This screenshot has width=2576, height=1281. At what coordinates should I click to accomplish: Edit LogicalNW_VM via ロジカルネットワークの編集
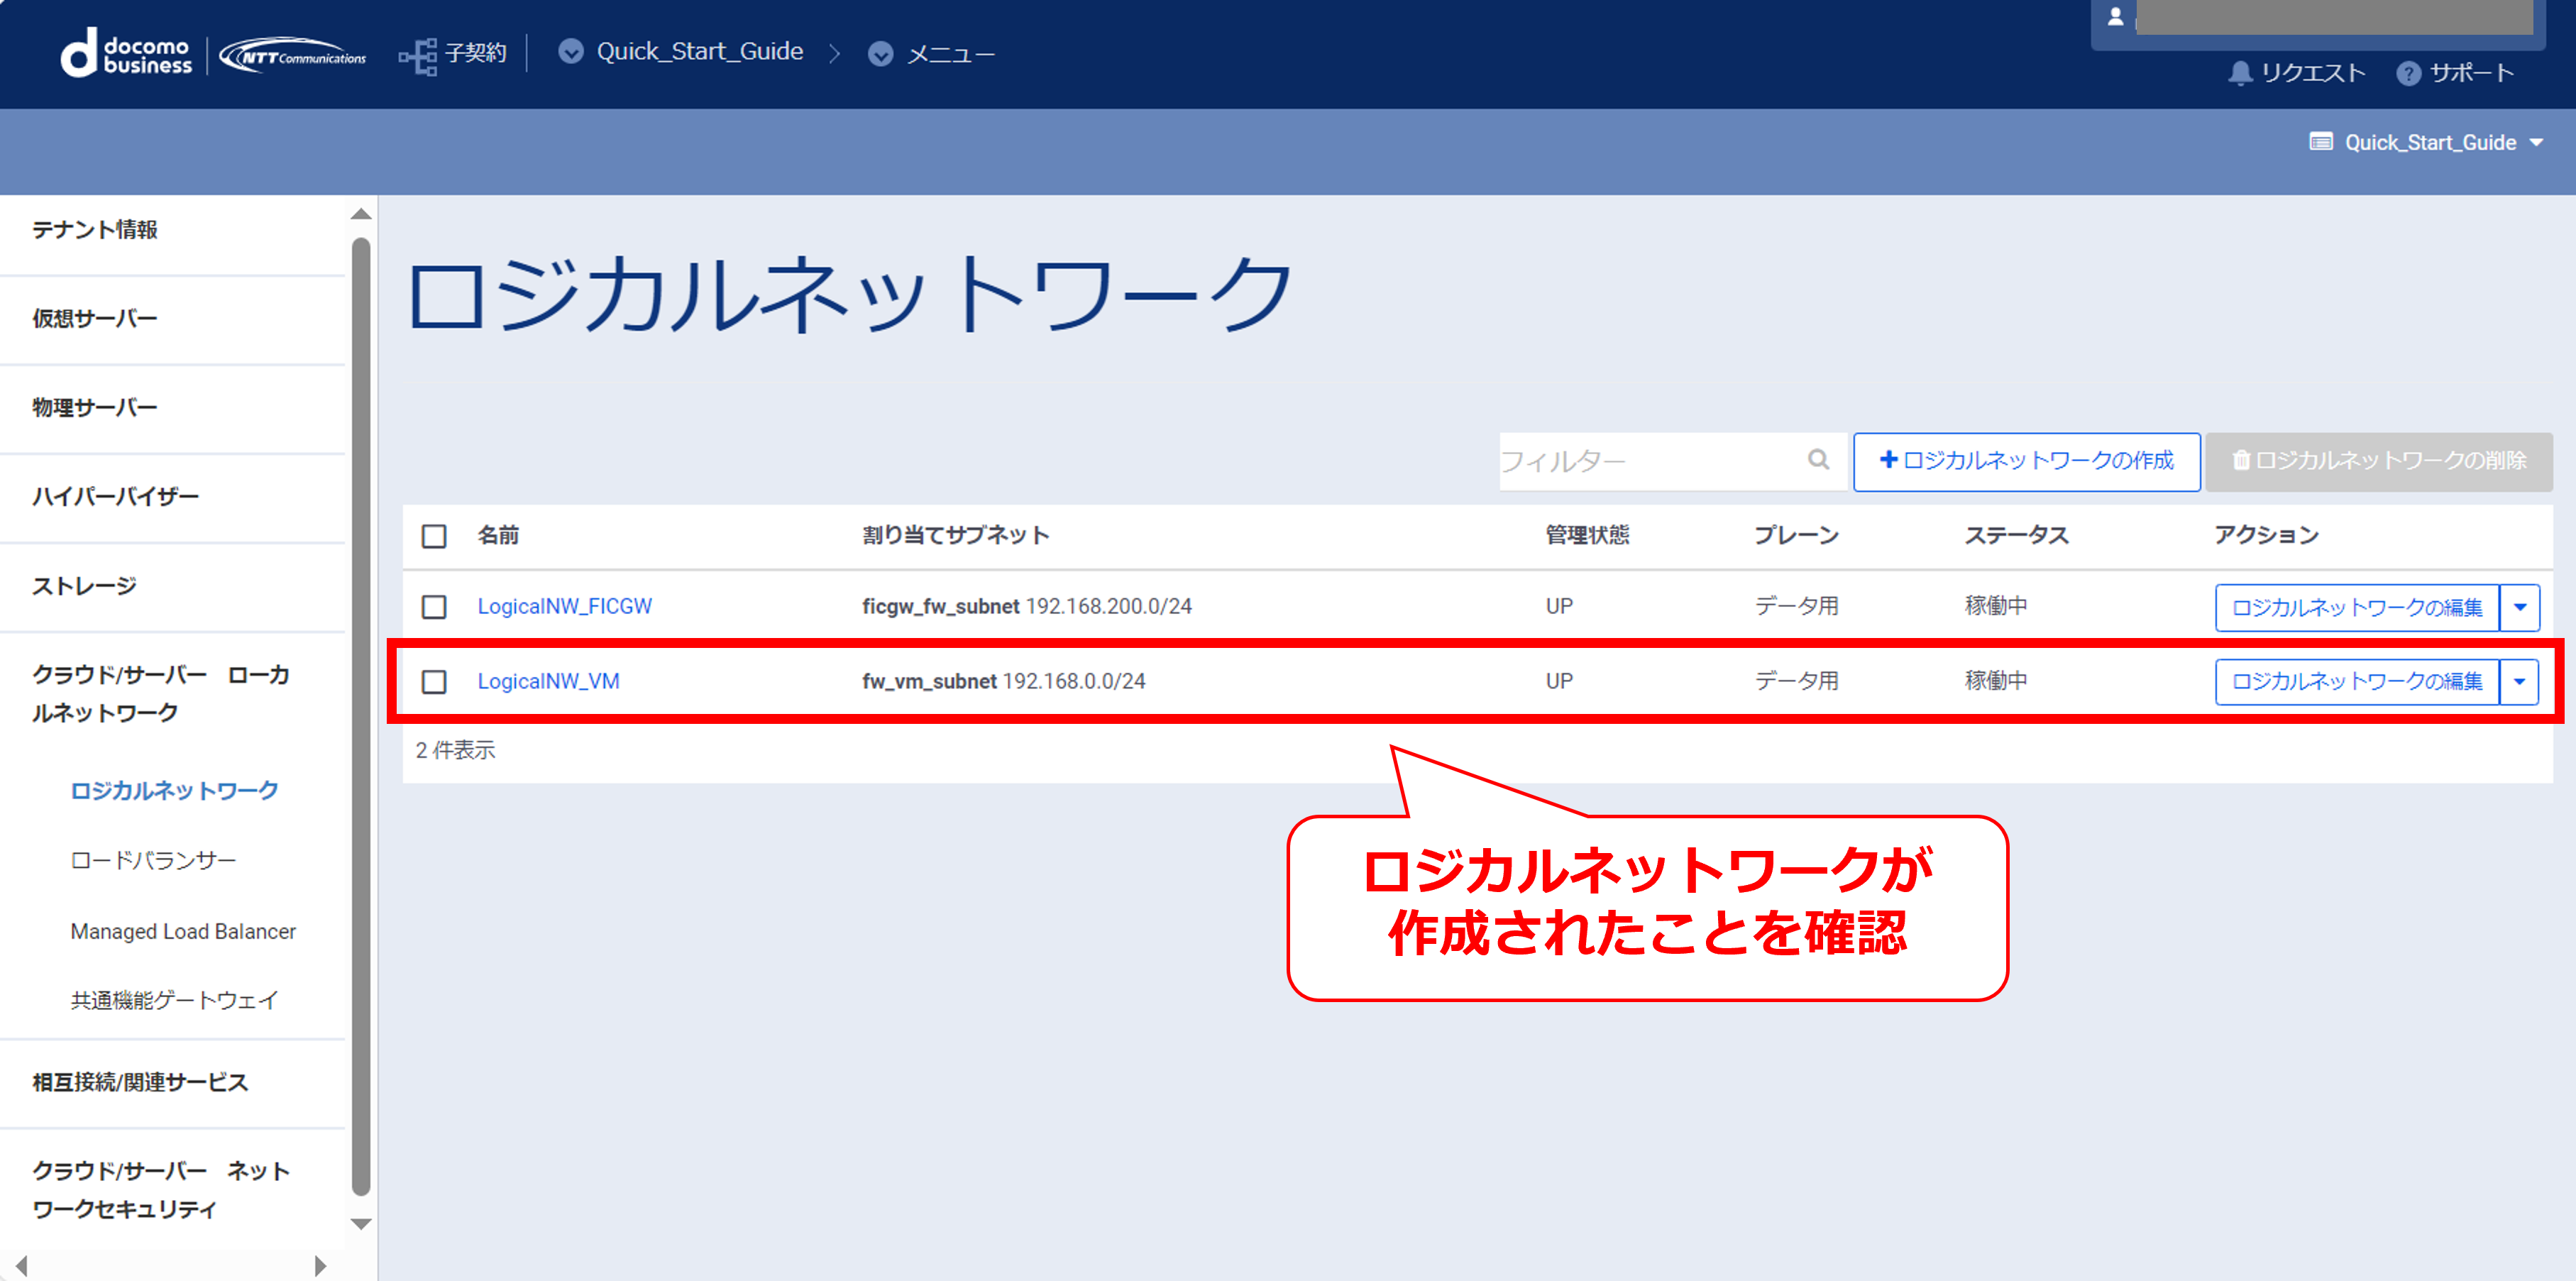(x=2357, y=682)
